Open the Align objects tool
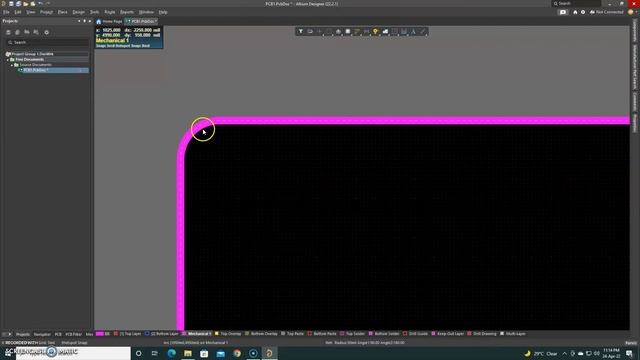640x360 pixels. (x=338, y=31)
